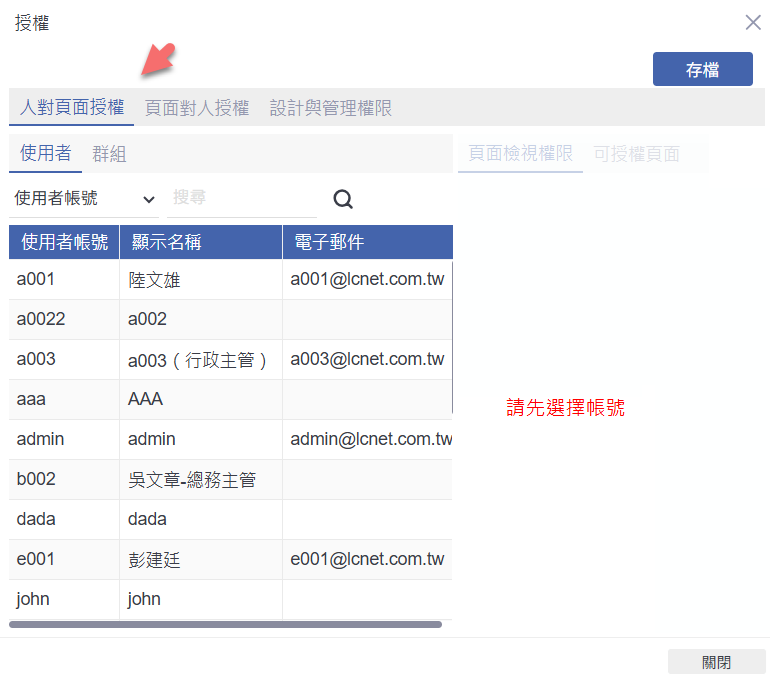Image resolution: width=770 pixels, height=677 pixels.
Task: Open the 使用者帳號 search field dropdown
Action: pyautogui.click(x=84, y=199)
